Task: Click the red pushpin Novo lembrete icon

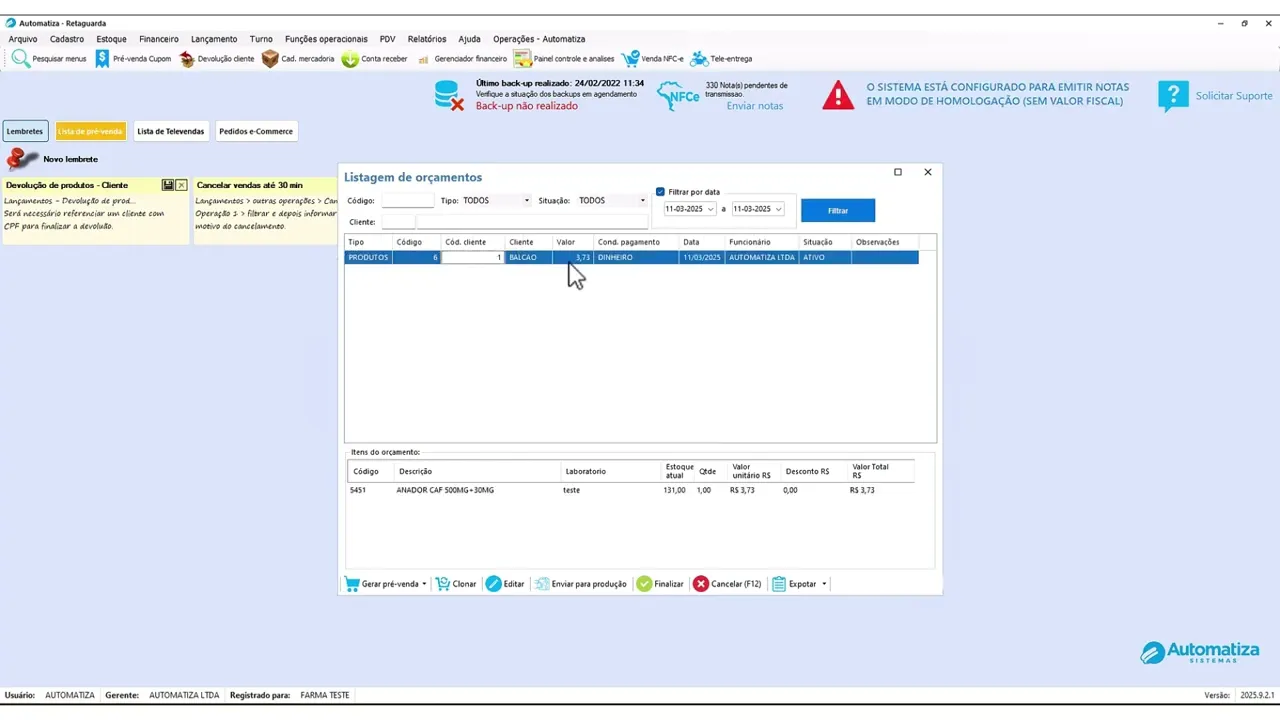Action: tap(21, 159)
